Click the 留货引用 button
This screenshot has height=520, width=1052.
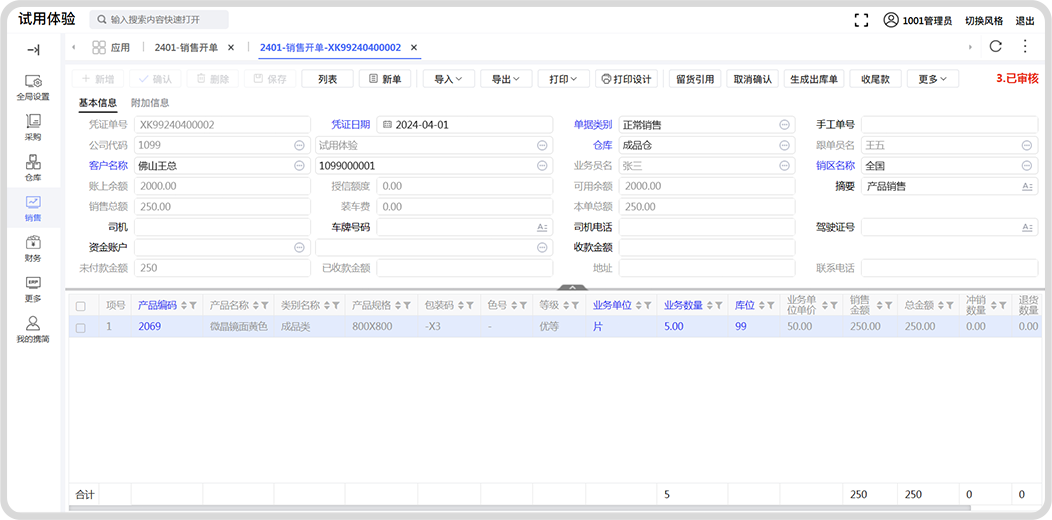[x=695, y=79]
